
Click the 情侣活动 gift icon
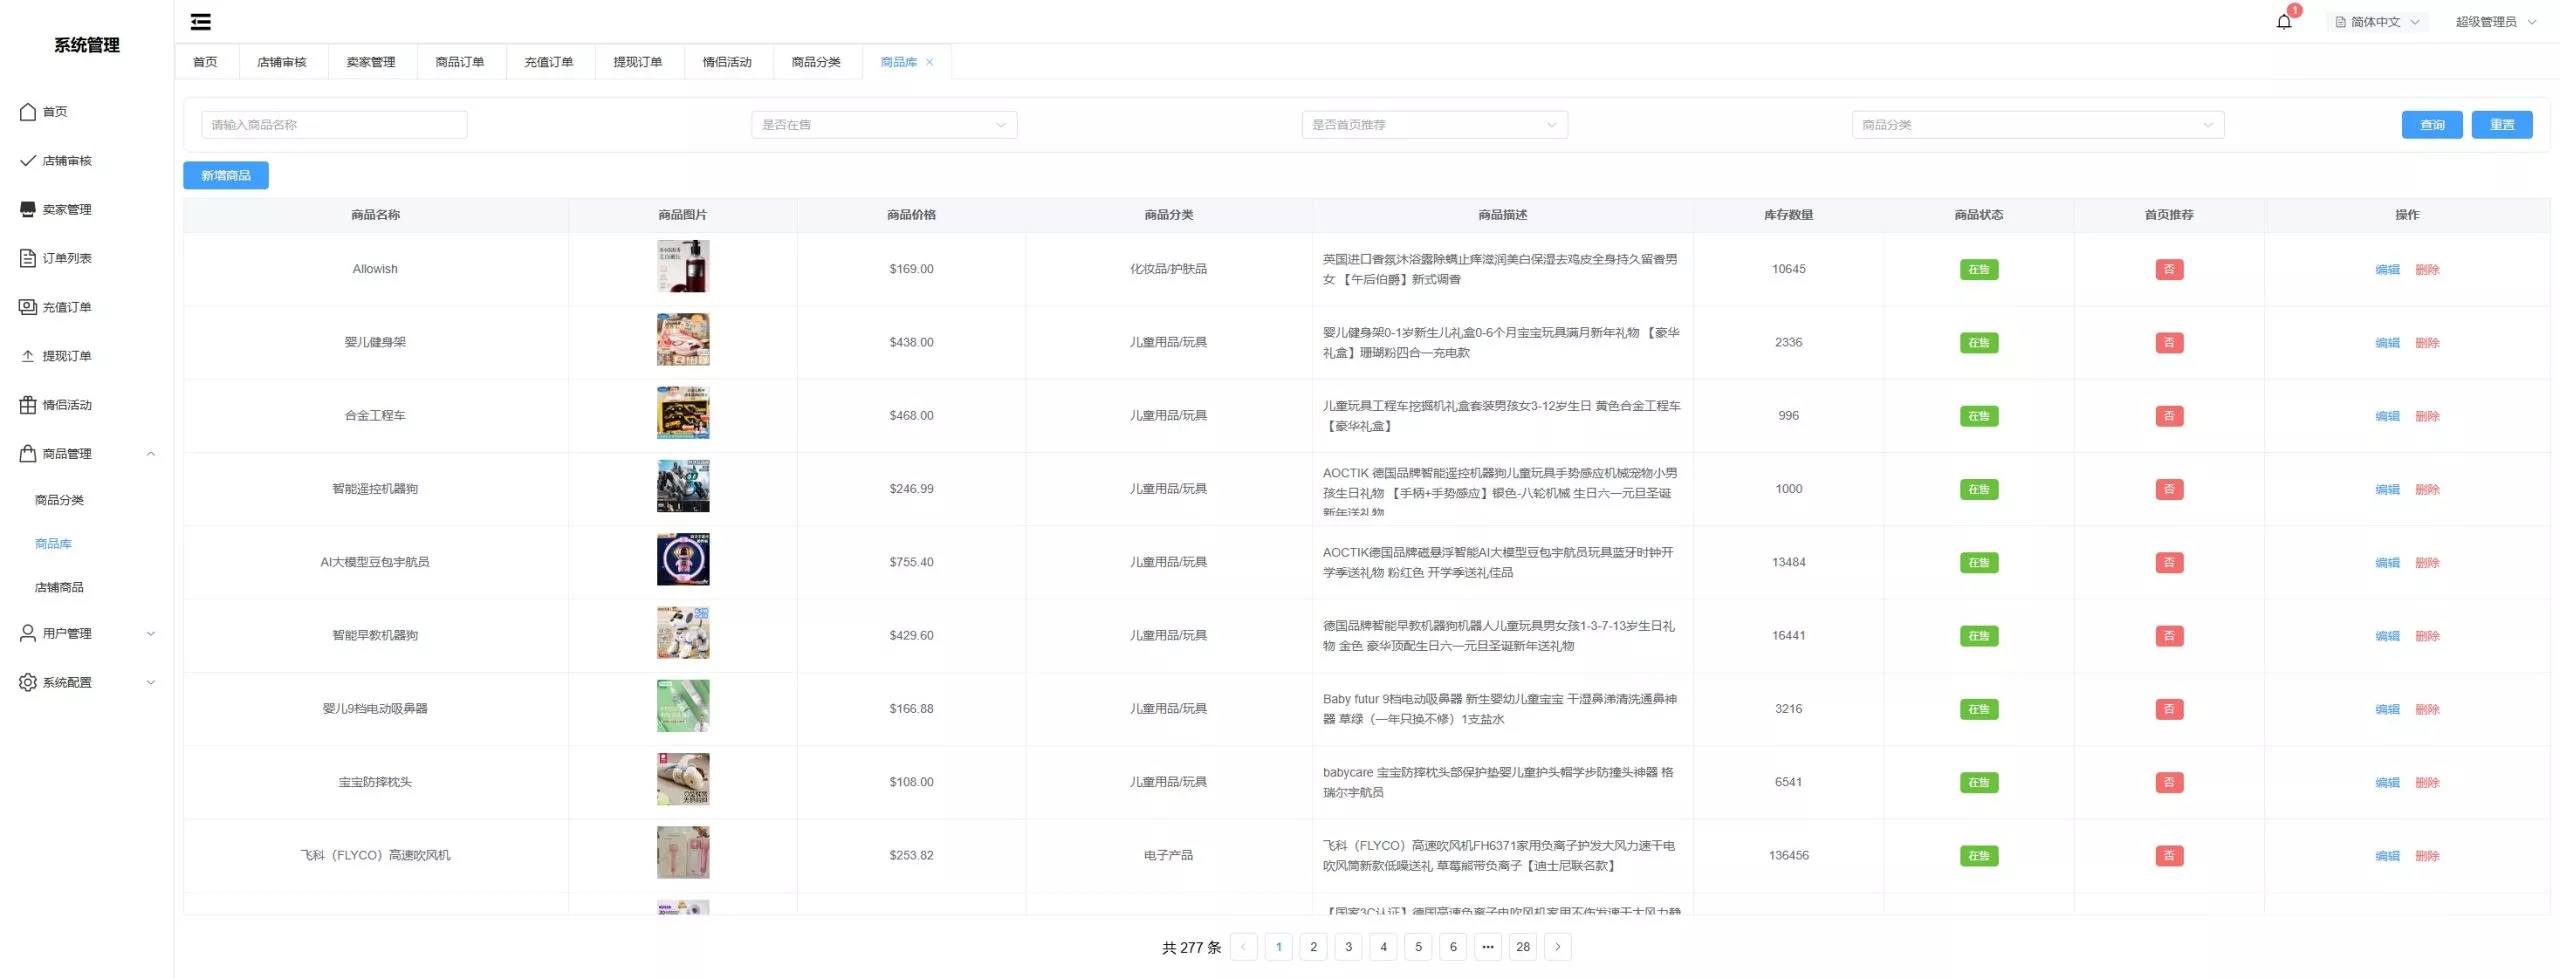click(x=28, y=405)
